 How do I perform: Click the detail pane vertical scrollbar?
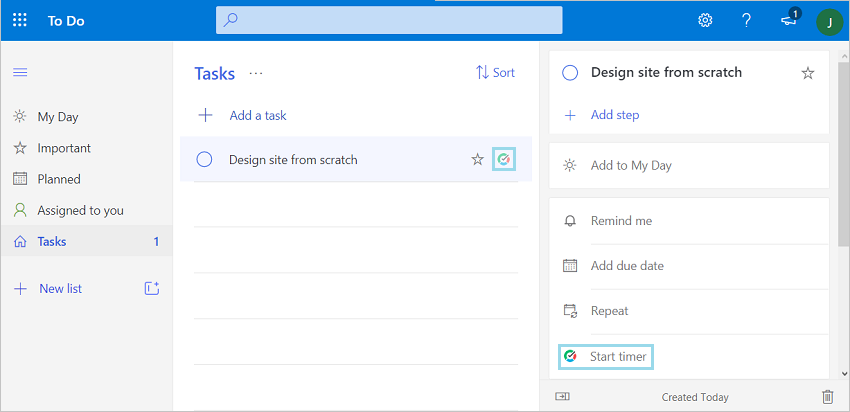(x=843, y=154)
